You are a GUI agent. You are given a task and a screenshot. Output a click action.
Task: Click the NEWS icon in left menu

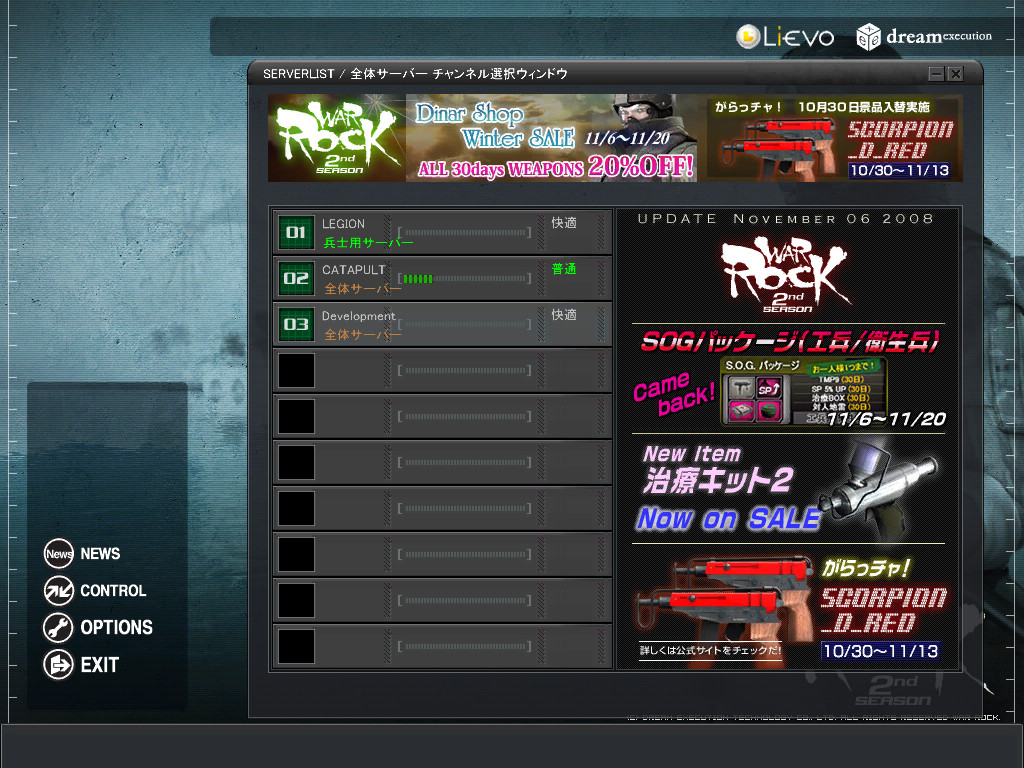[x=59, y=554]
